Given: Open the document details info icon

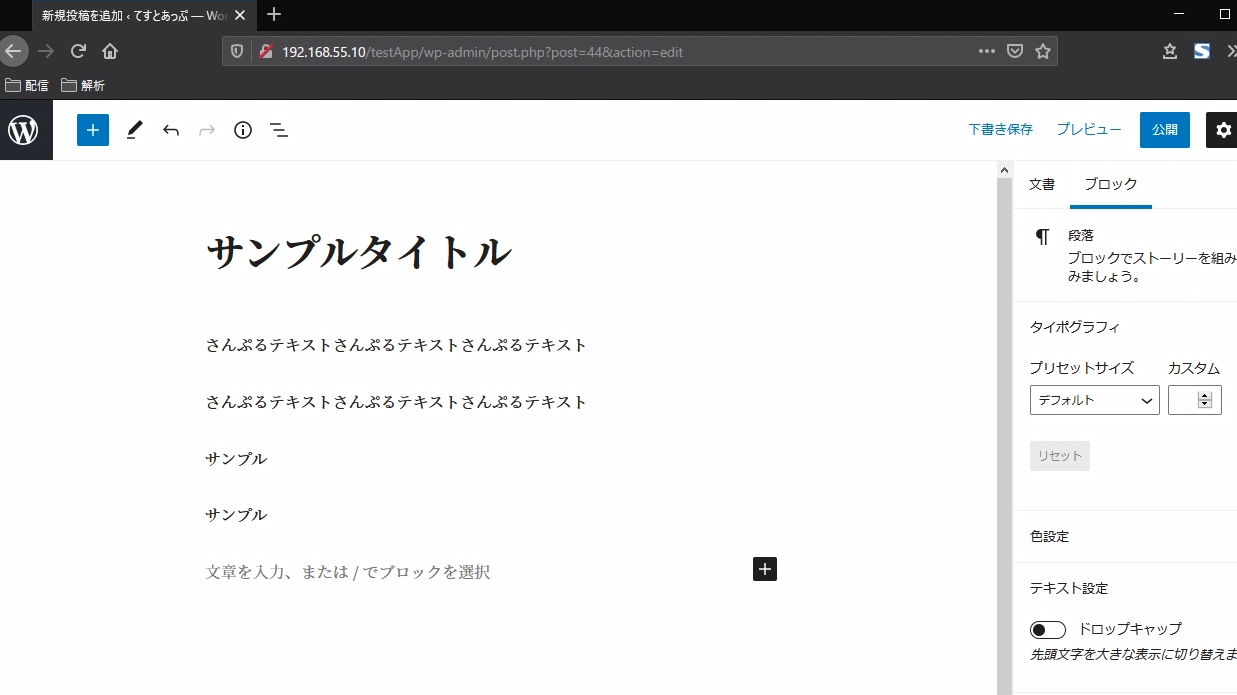Looking at the screenshot, I should pyautogui.click(x=243, y=130).
